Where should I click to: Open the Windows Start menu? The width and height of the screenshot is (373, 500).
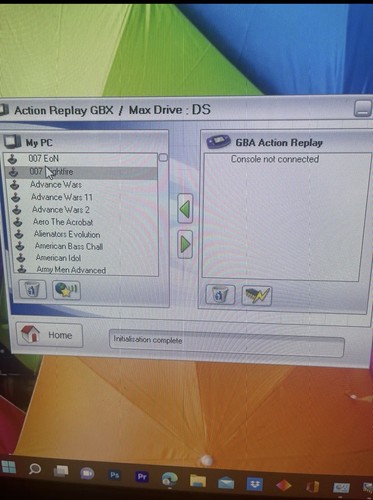coord(9,467)
